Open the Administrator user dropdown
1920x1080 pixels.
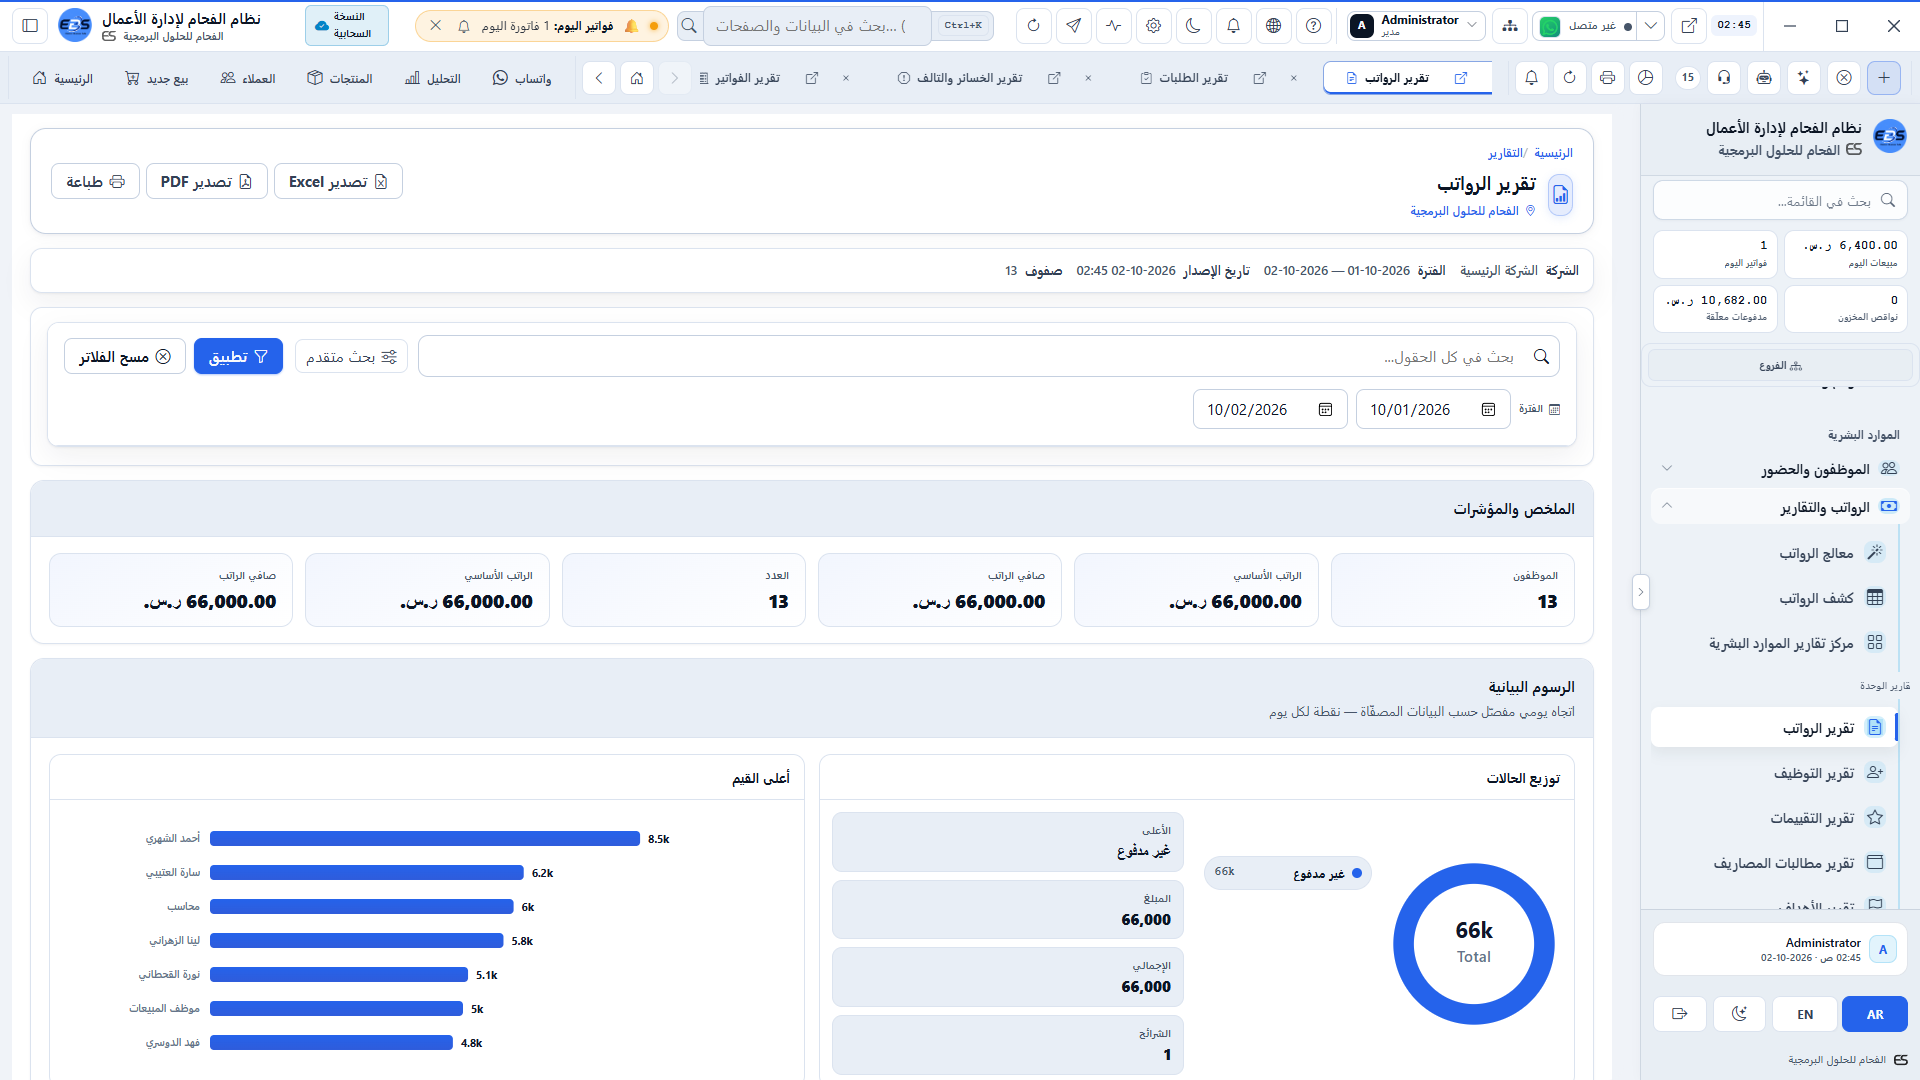pyautogui.click(x=1415, y=26)
